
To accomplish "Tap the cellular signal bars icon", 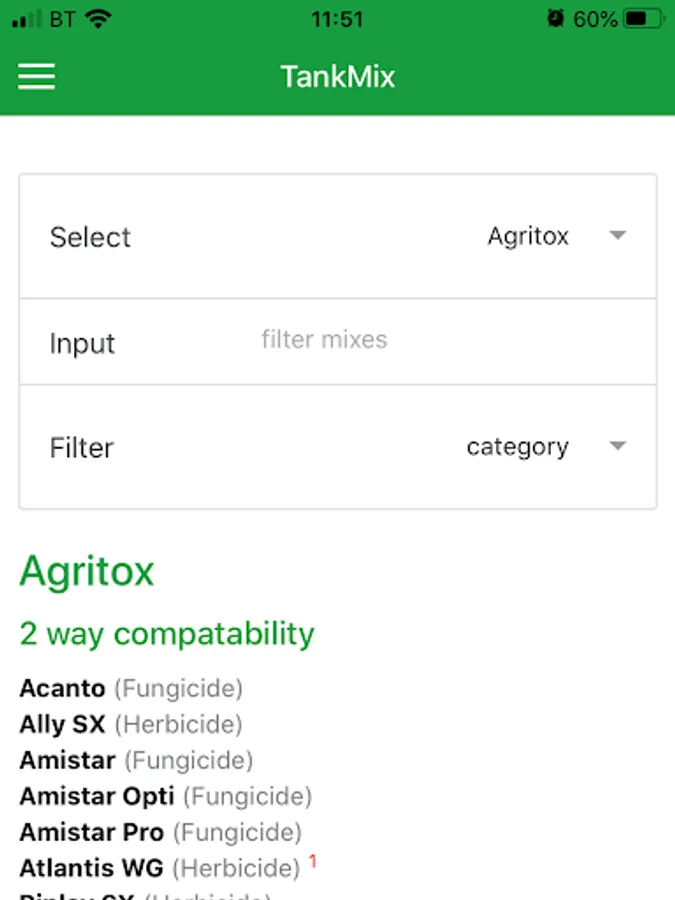I will tap(27, 19).
